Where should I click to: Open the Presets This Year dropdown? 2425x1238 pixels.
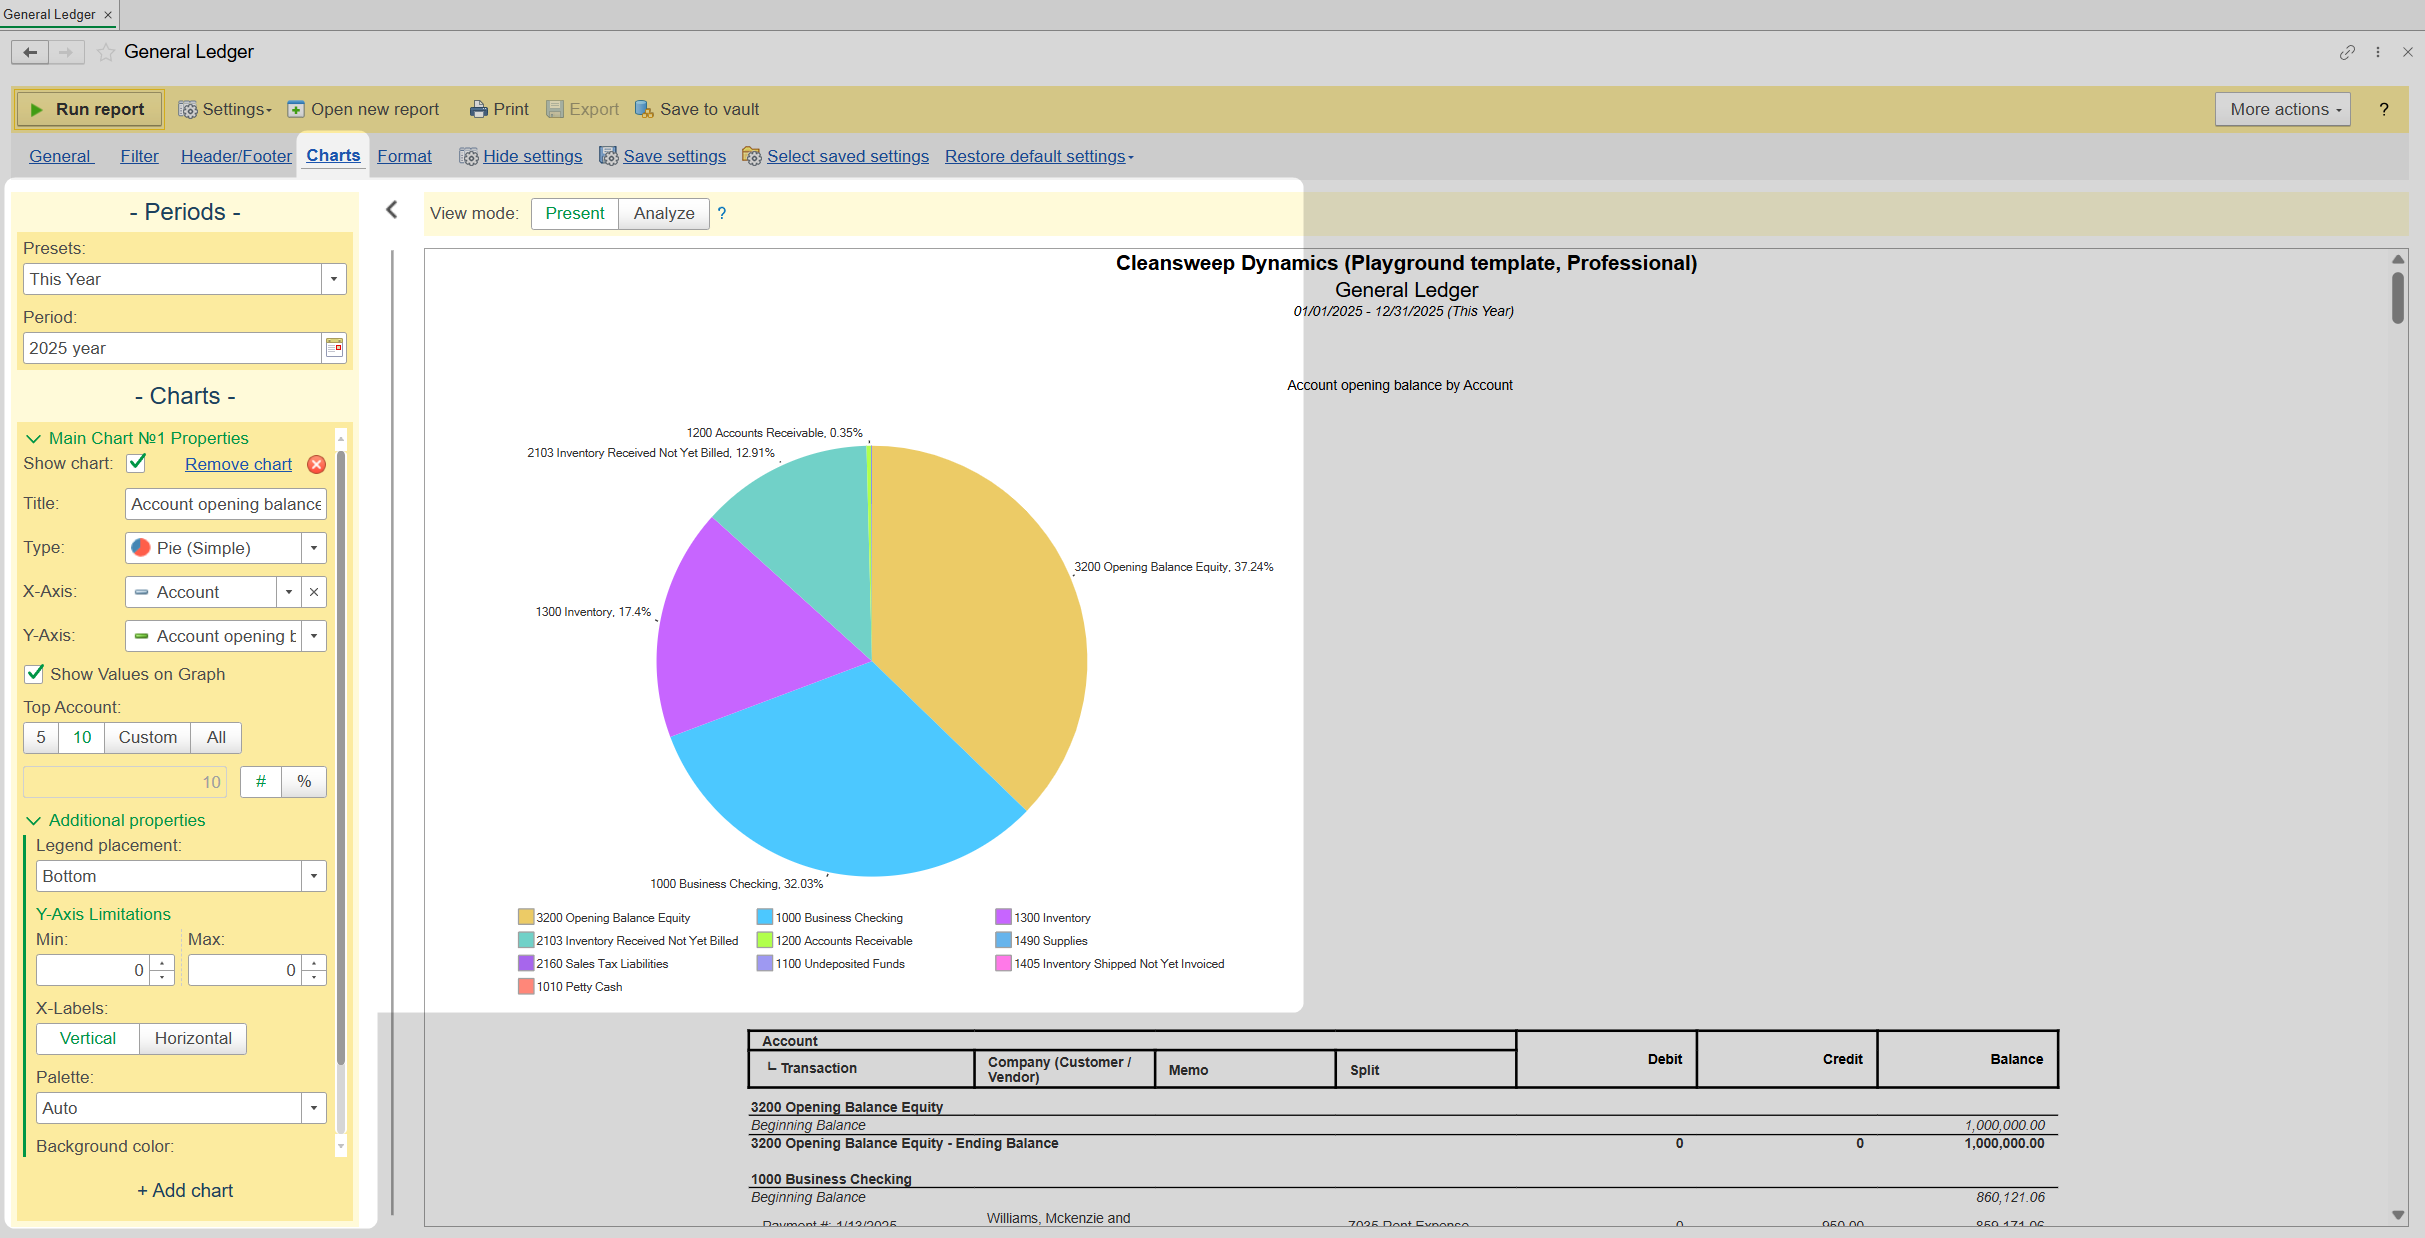334,279
